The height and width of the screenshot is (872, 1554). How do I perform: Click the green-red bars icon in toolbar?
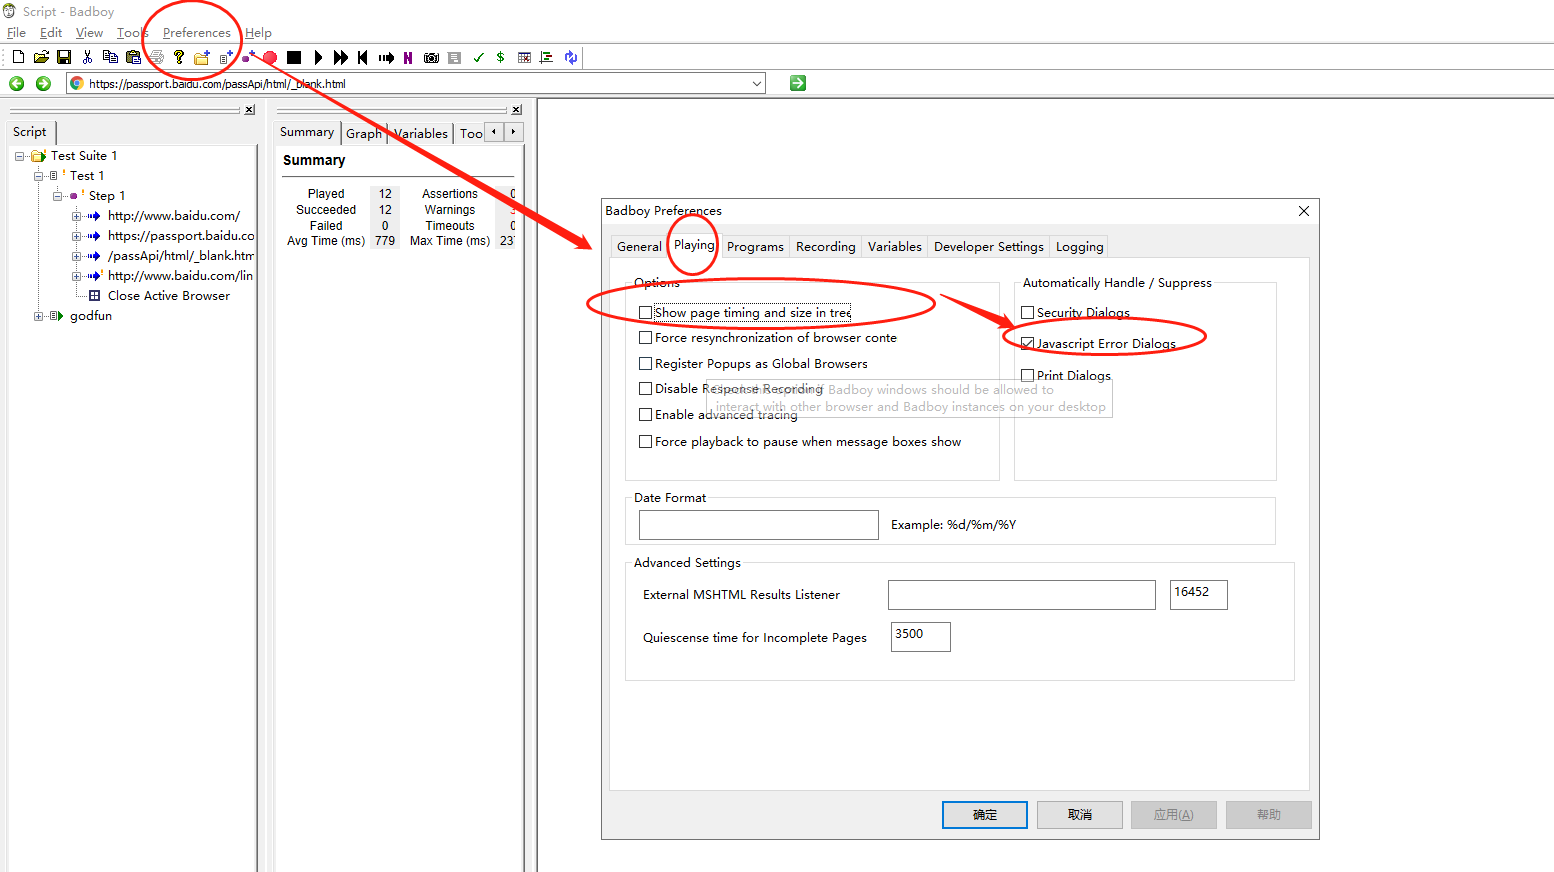coord(546,57)
